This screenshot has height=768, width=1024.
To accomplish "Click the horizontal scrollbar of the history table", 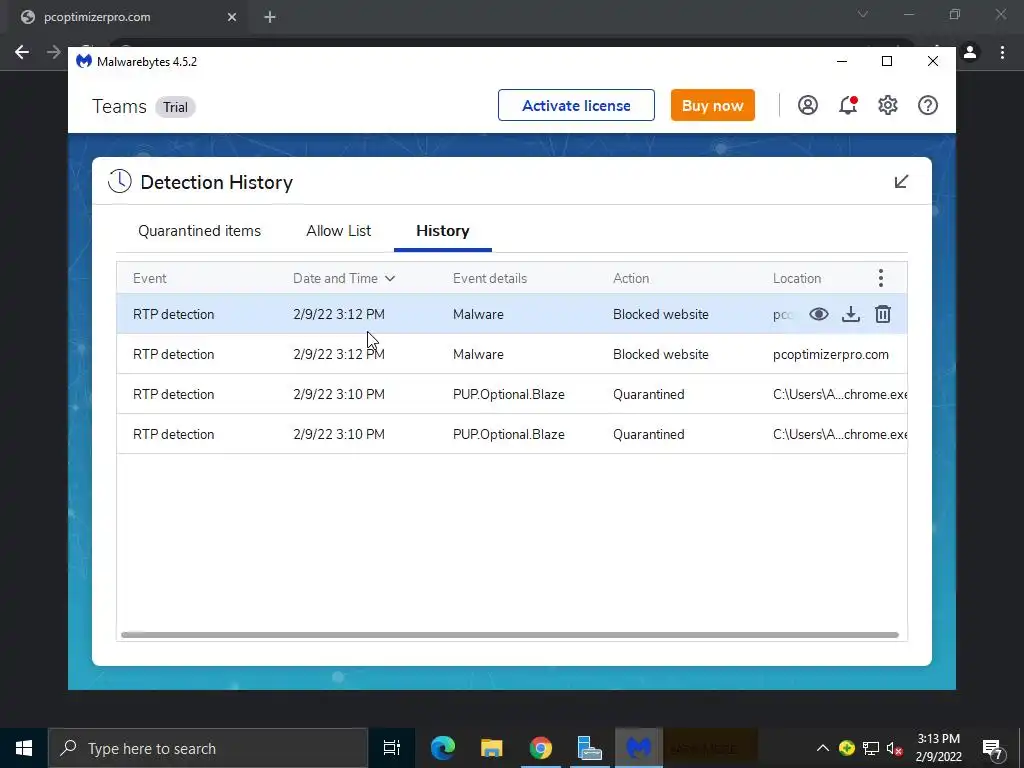I will click(509, 635).
